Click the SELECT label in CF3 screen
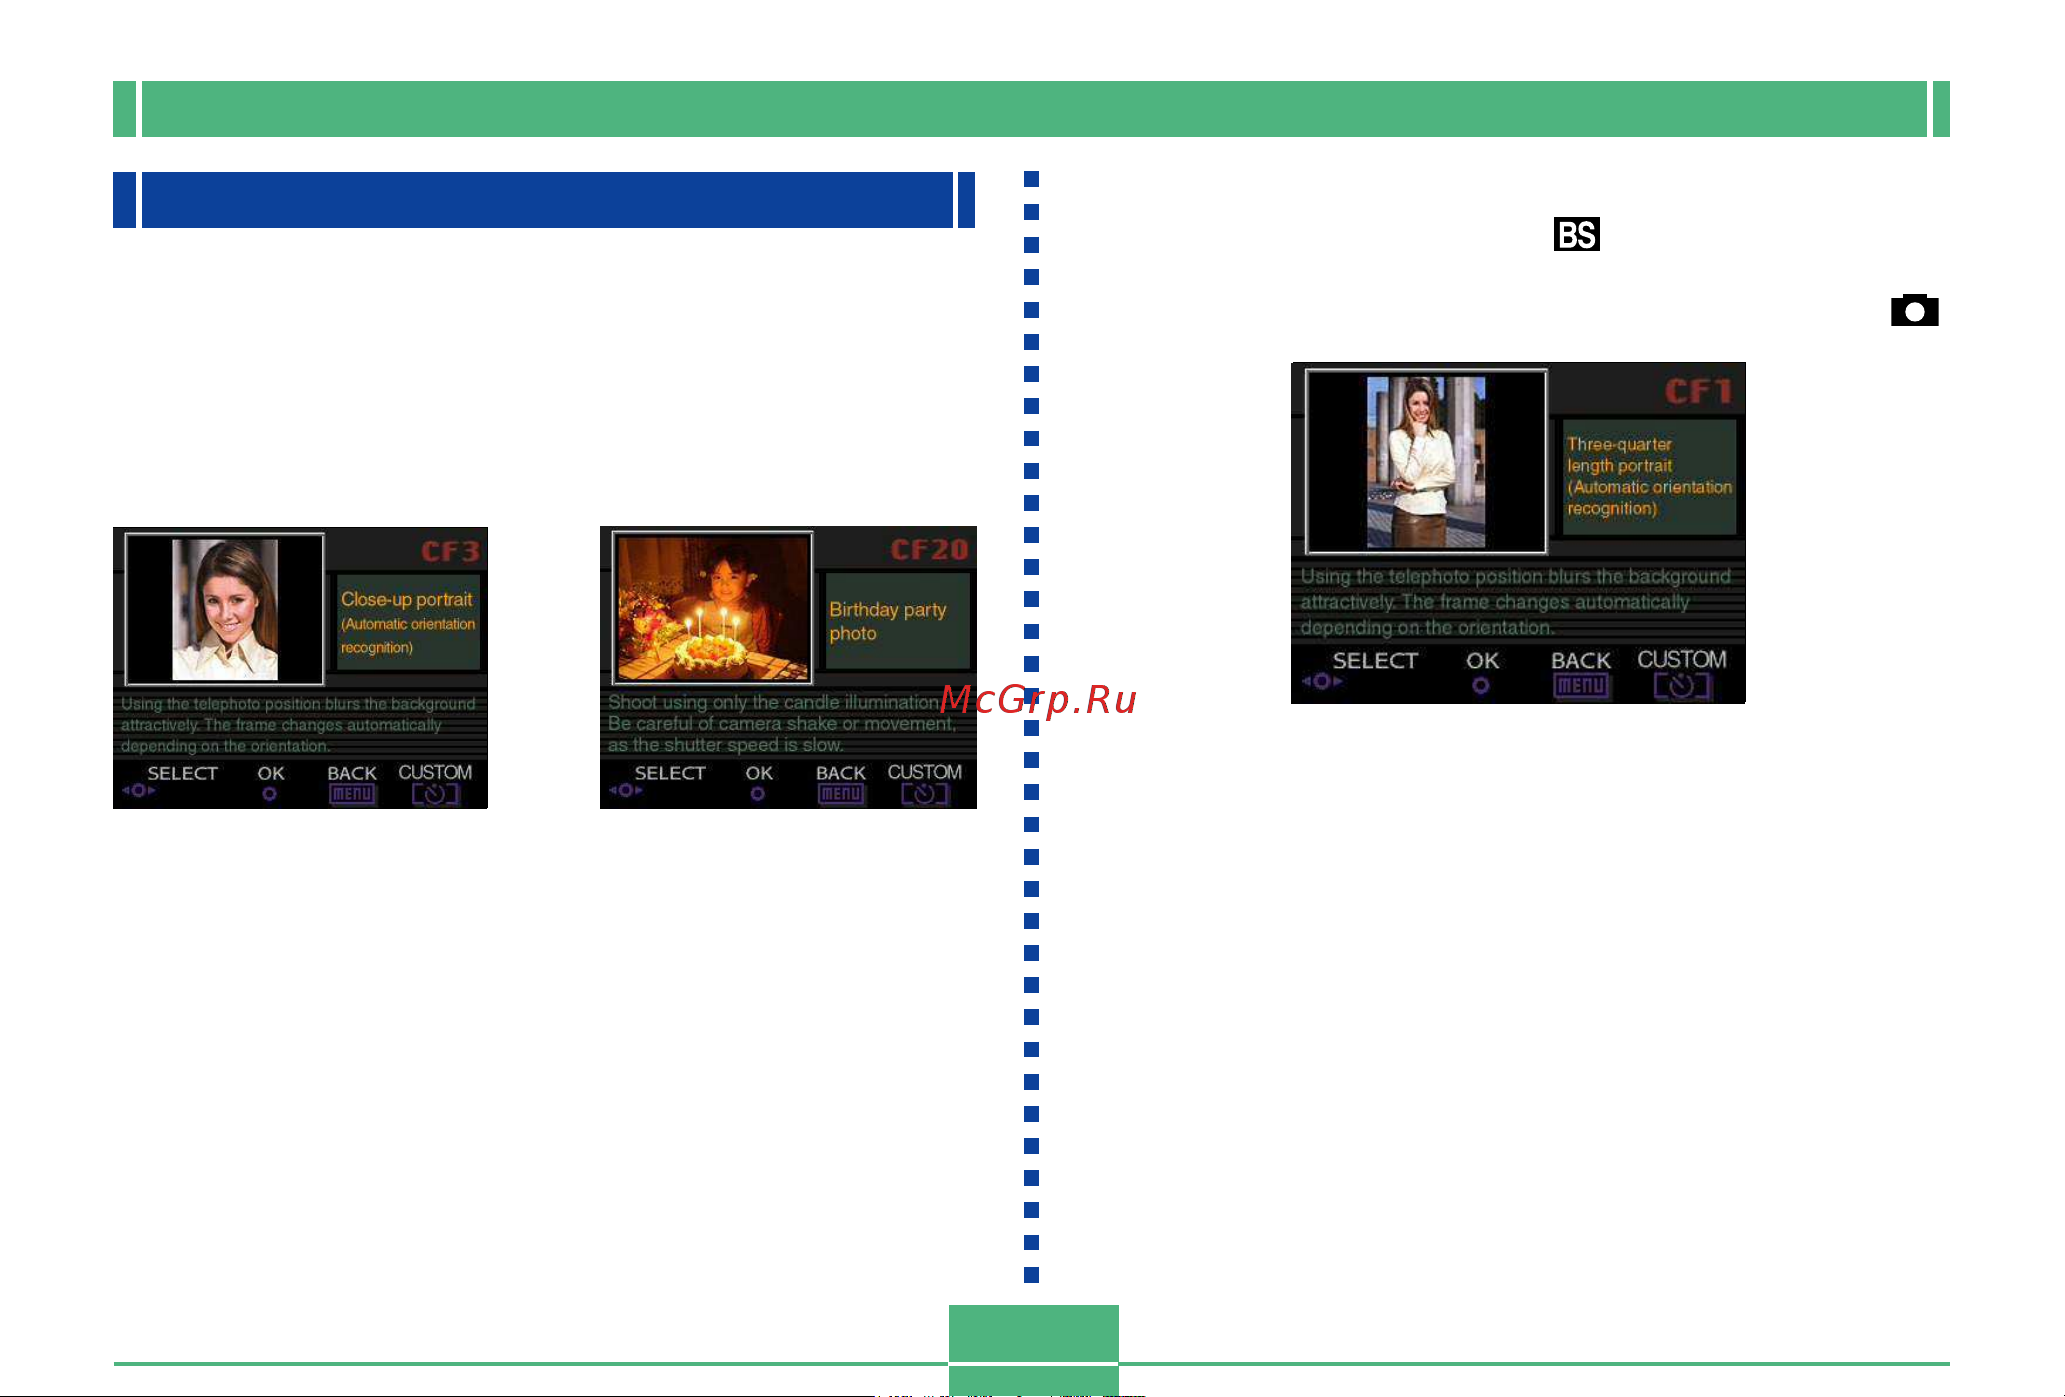The image size is (2065, 1397). tap(182, 773)
